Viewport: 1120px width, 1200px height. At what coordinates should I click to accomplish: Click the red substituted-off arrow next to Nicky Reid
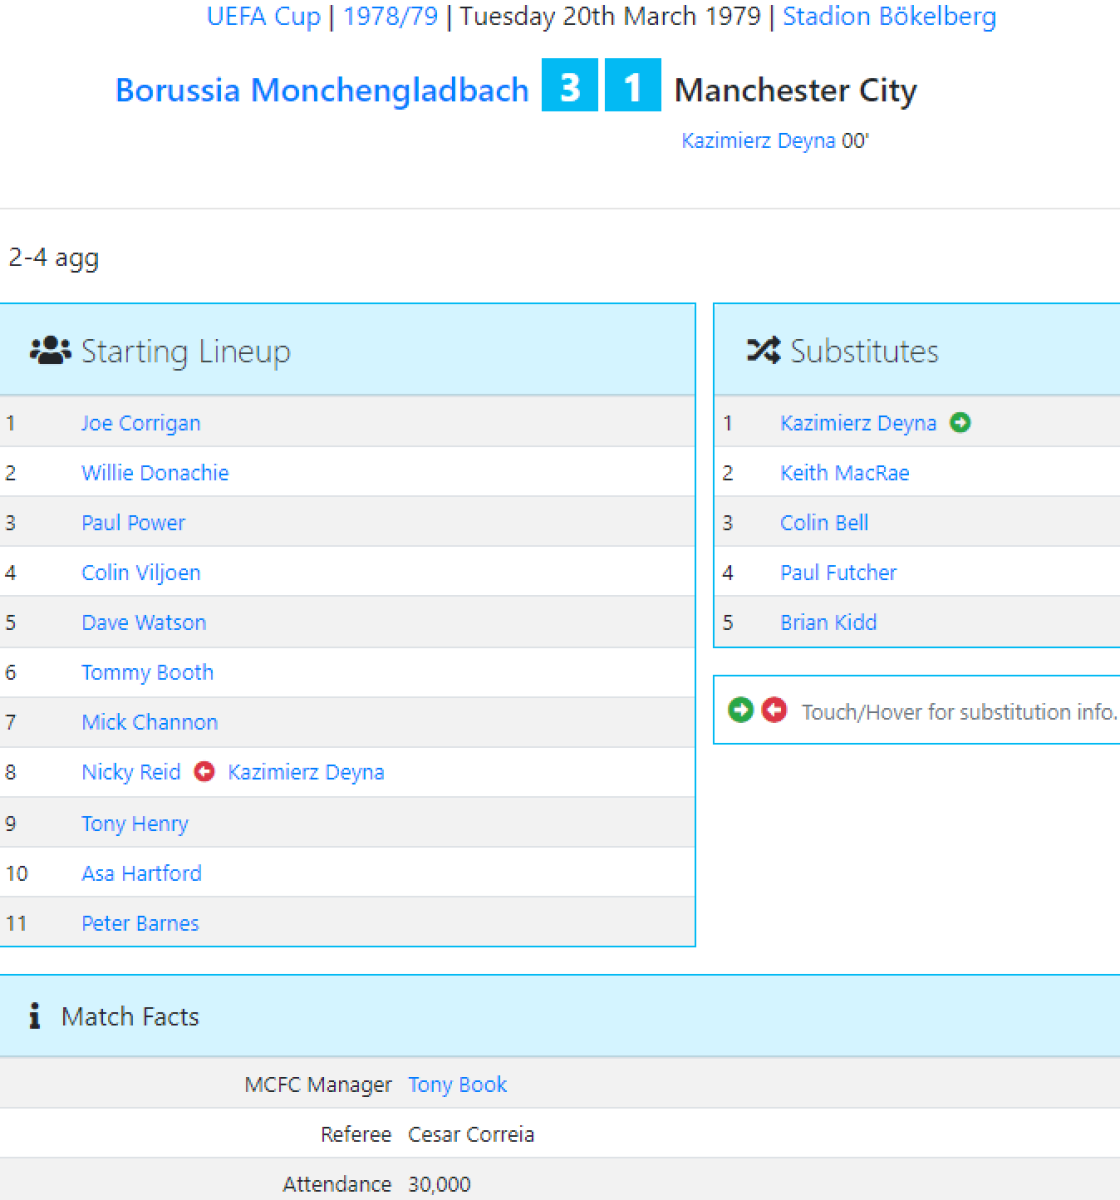point(204,772)
